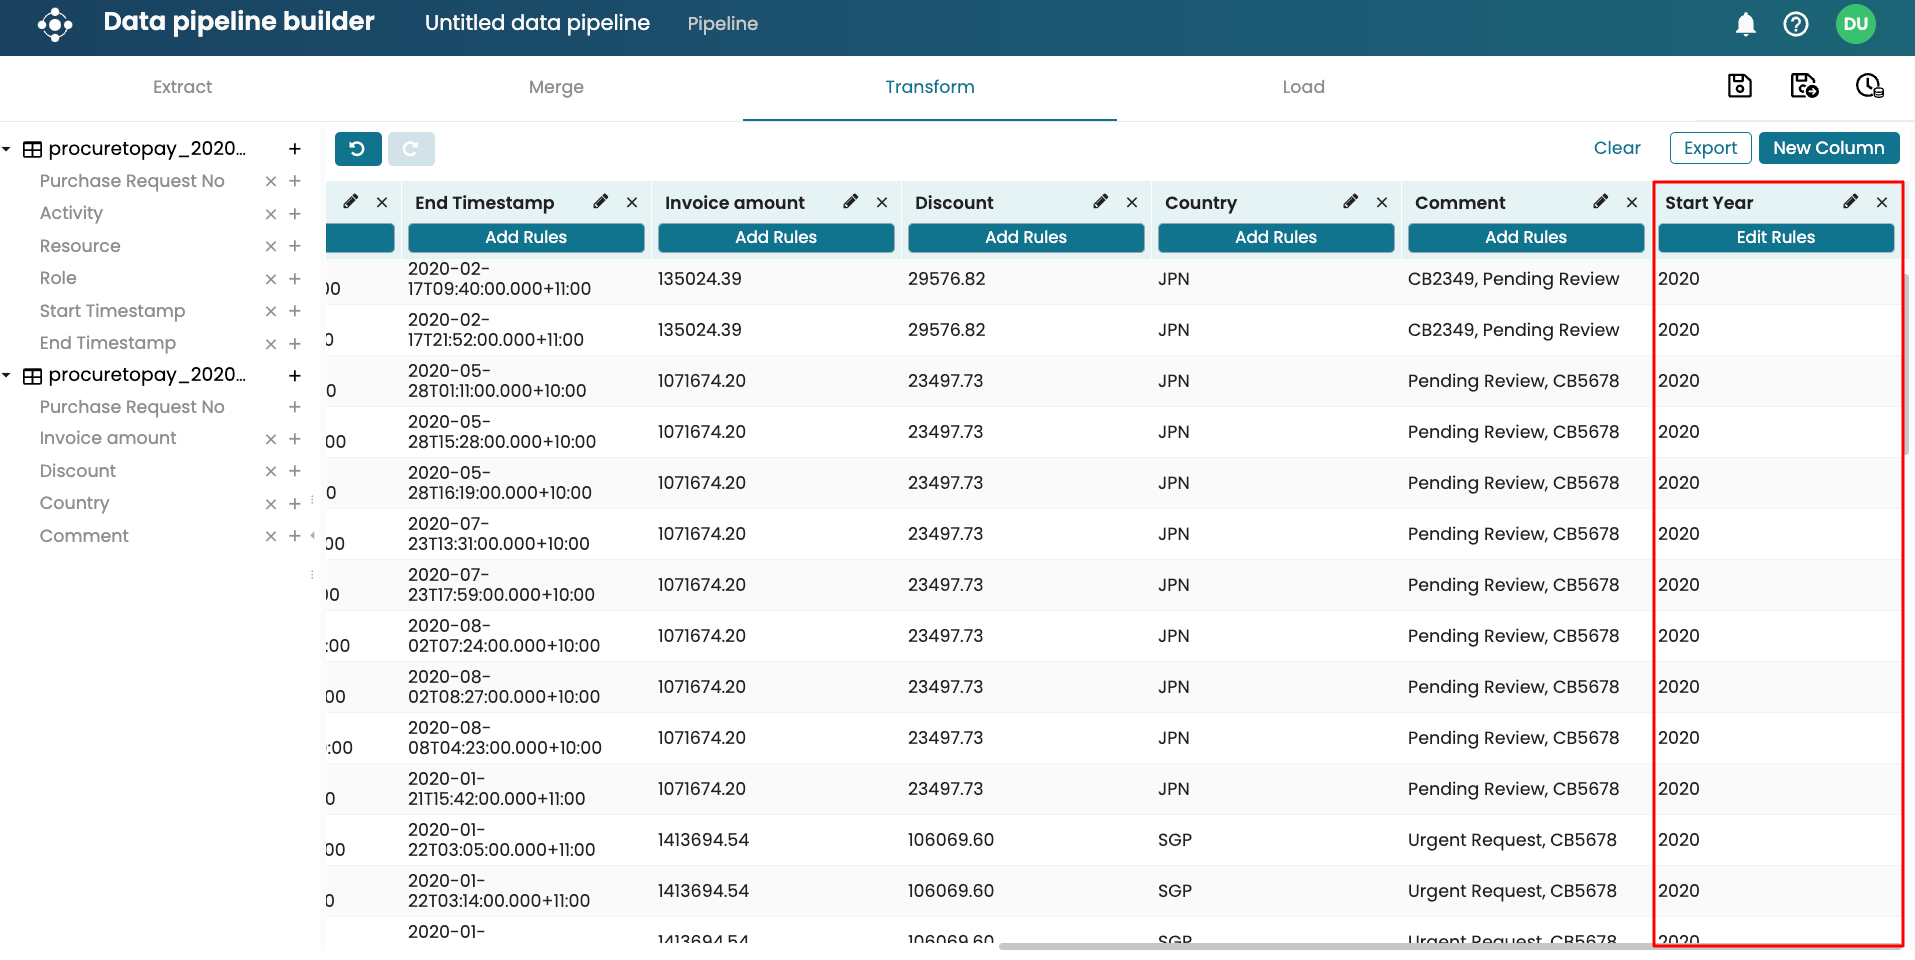Image resolution: width=1915 pixels, height=960 pixels.
Task: Click the undo arrow button
Action: 357,149
